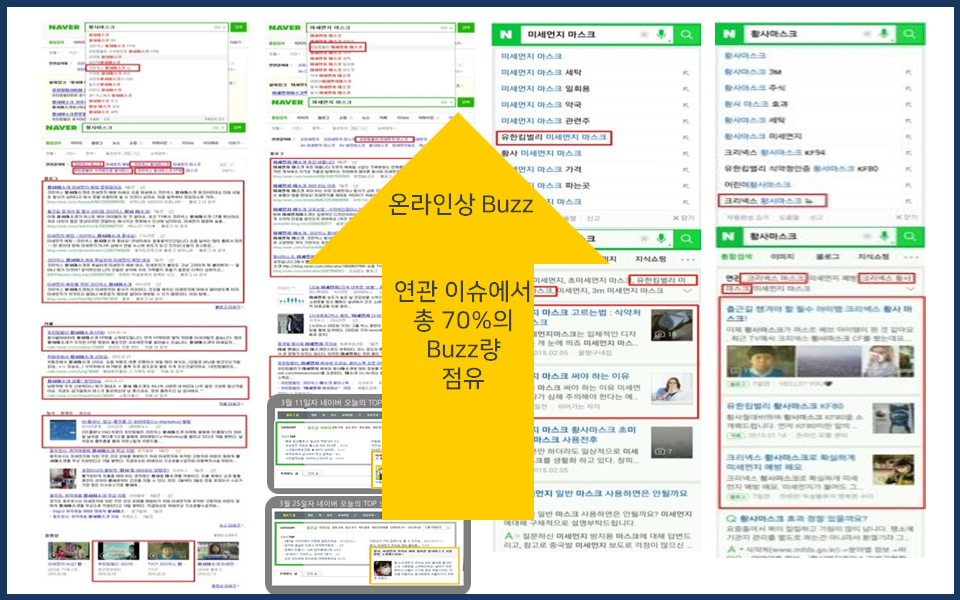This screenshot has width=960, height=600.
Task: Click green N logo beside 미세먼지 마스크 mobile input
Action: [x=506, y=34]
